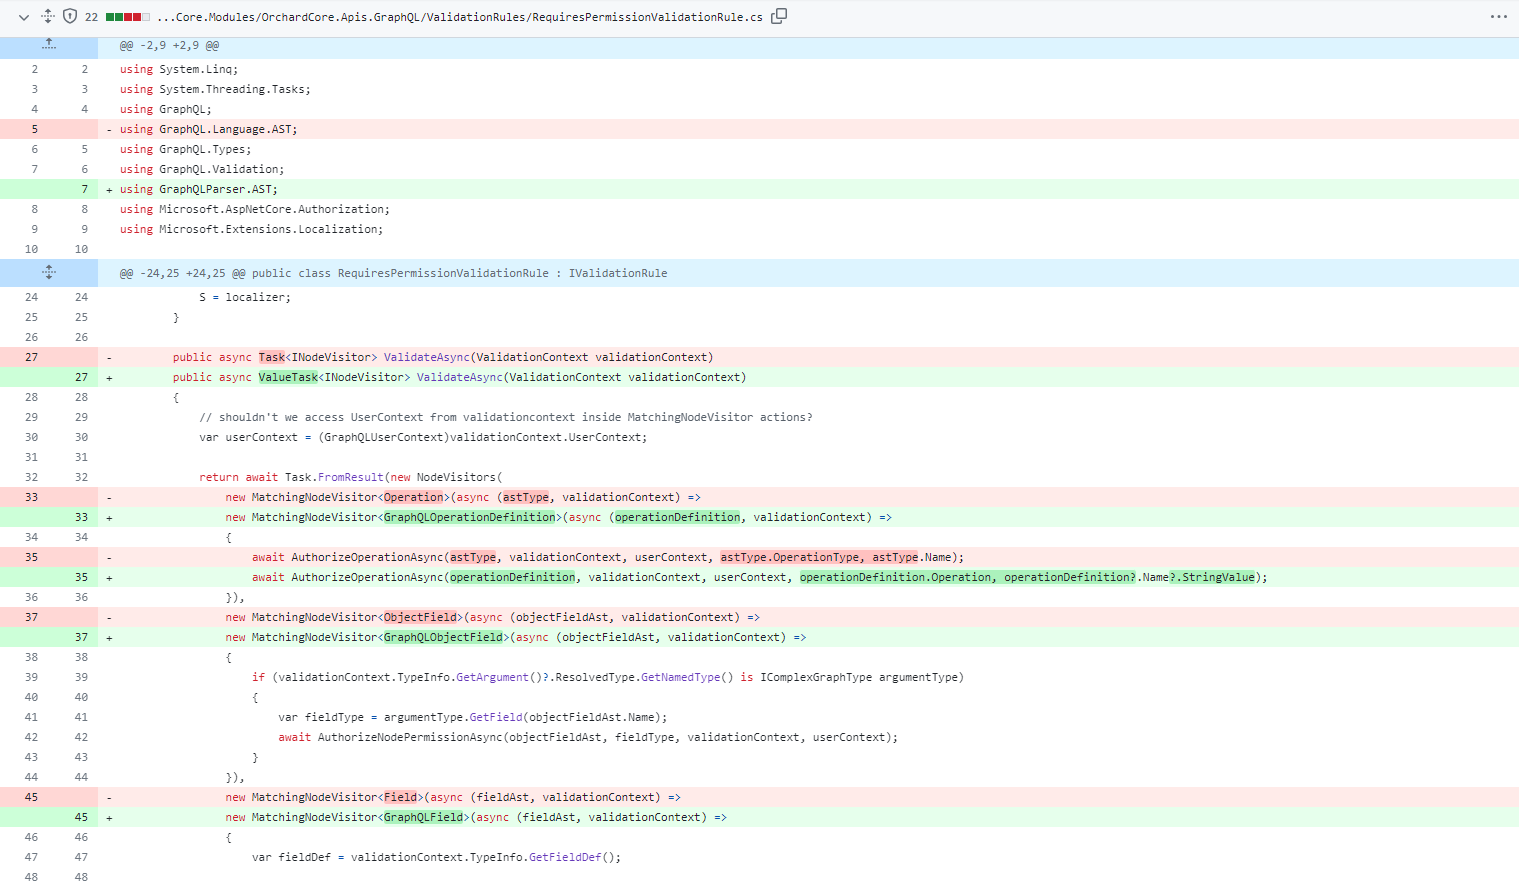Click the minus marker on removed line 37
The width and height of the screenshot is (1519, 886).
click(x=109, y=617)
